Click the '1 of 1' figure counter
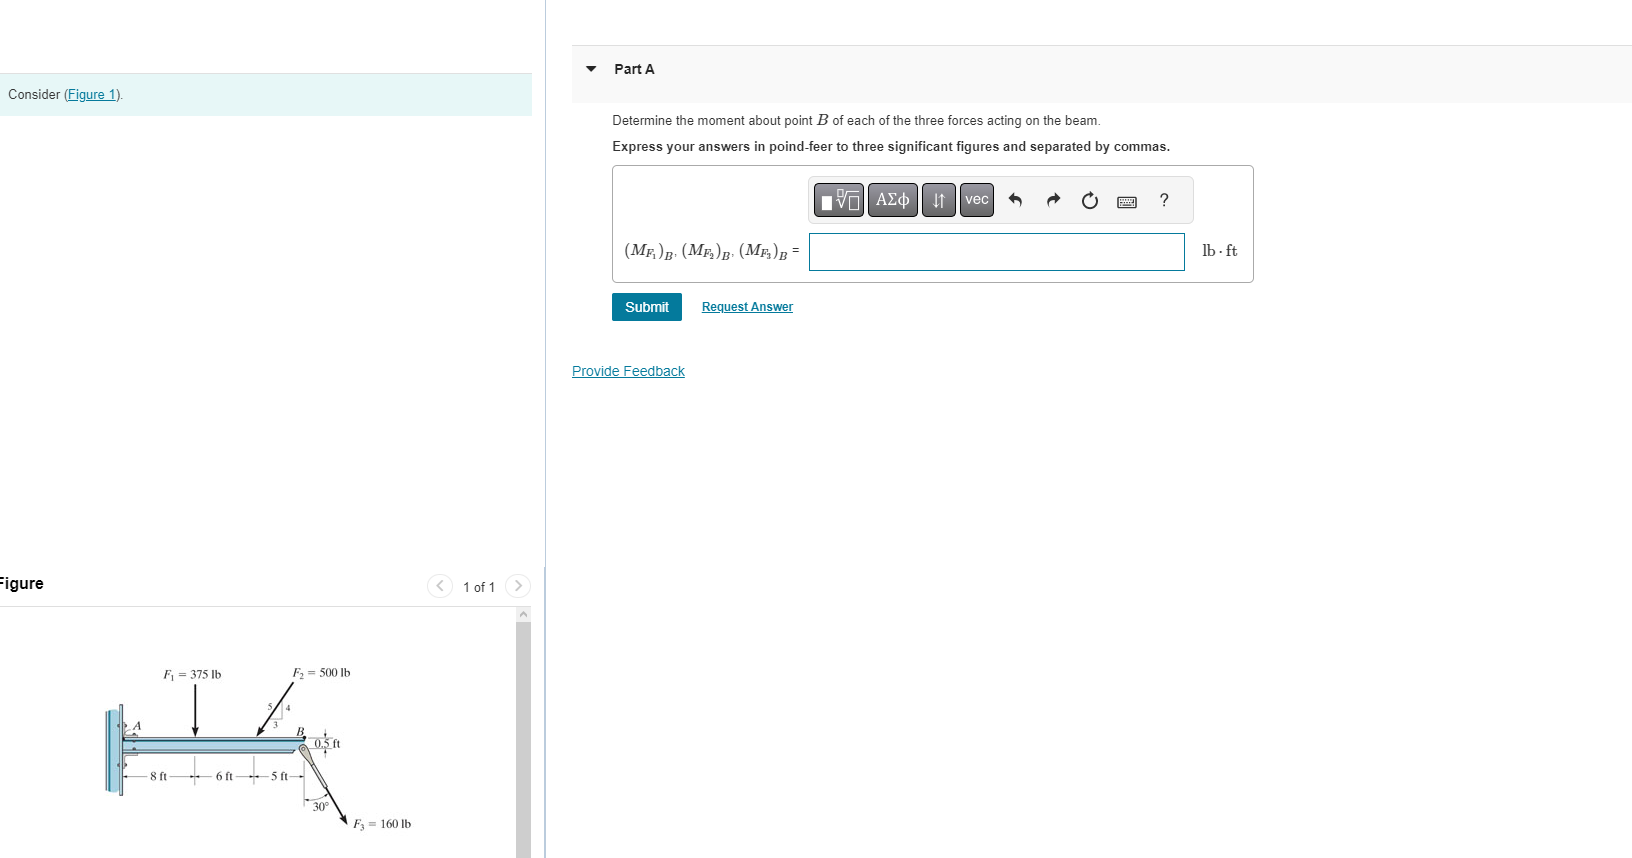 (x=479, y=587)
